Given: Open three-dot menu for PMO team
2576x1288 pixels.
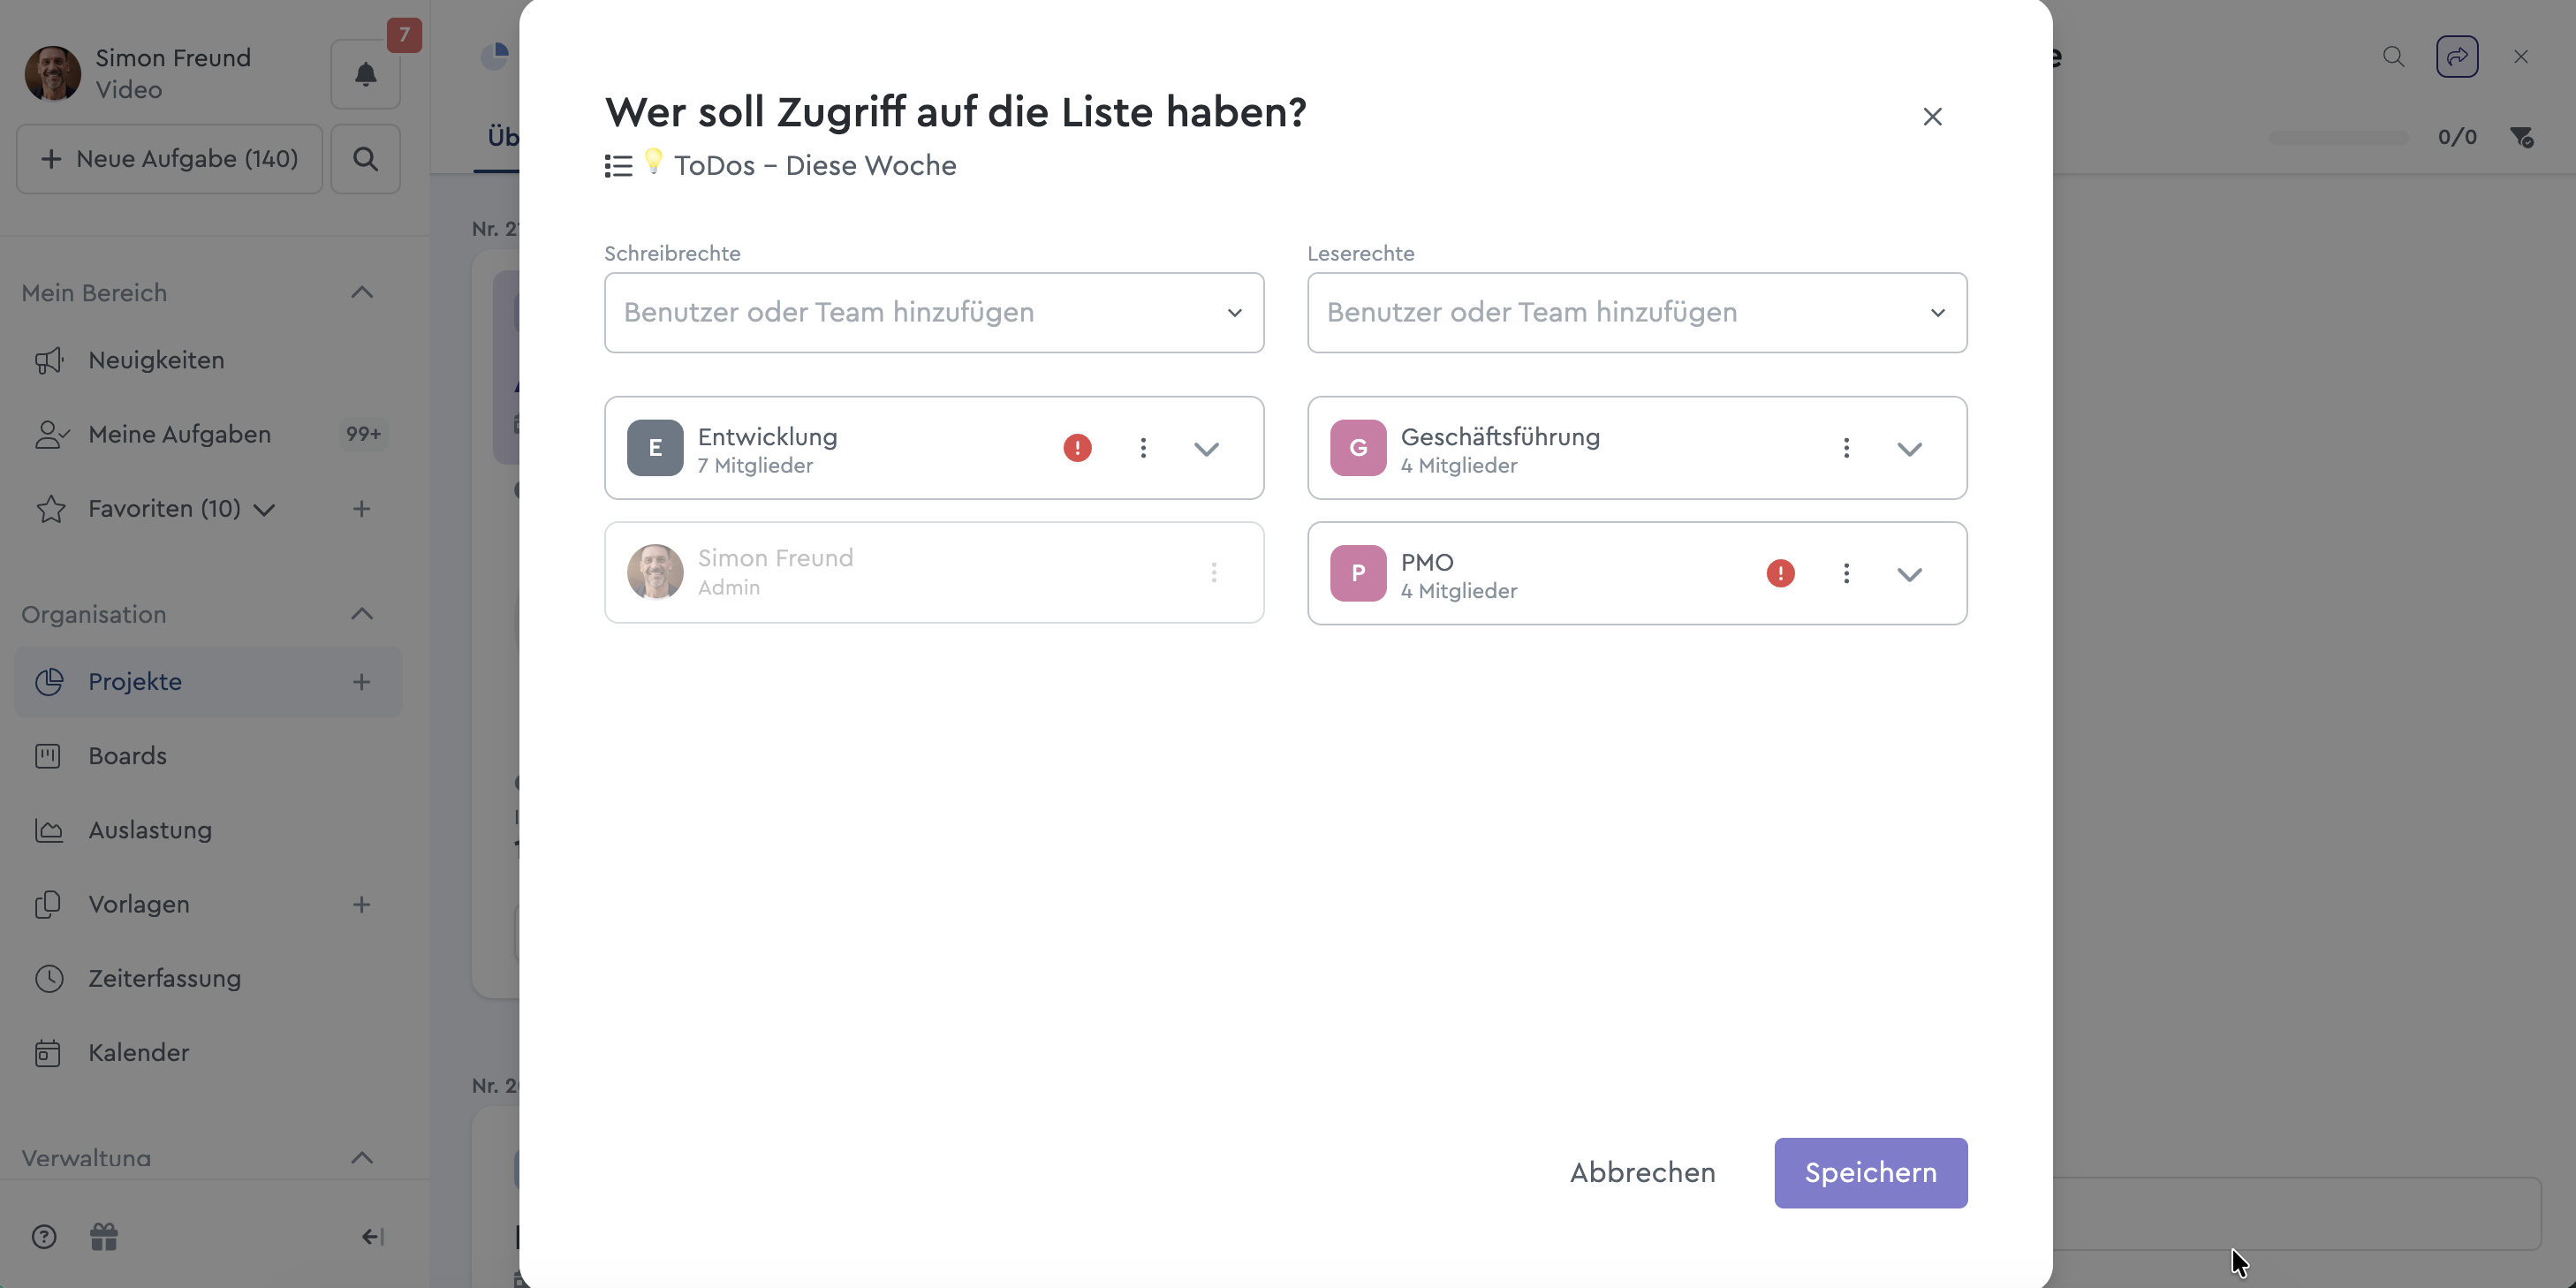Looking at the screenshot, I should click(x=1846, y=573).
